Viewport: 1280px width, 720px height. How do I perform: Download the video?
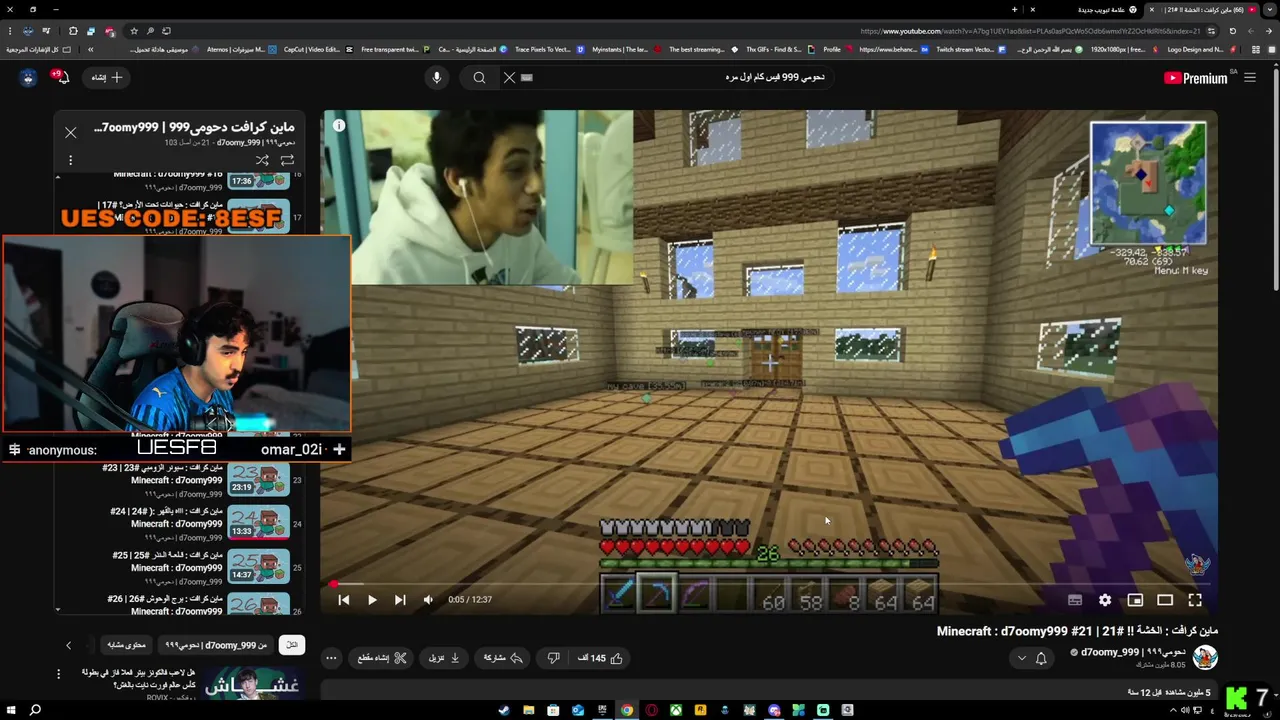(x=444, y=658)
